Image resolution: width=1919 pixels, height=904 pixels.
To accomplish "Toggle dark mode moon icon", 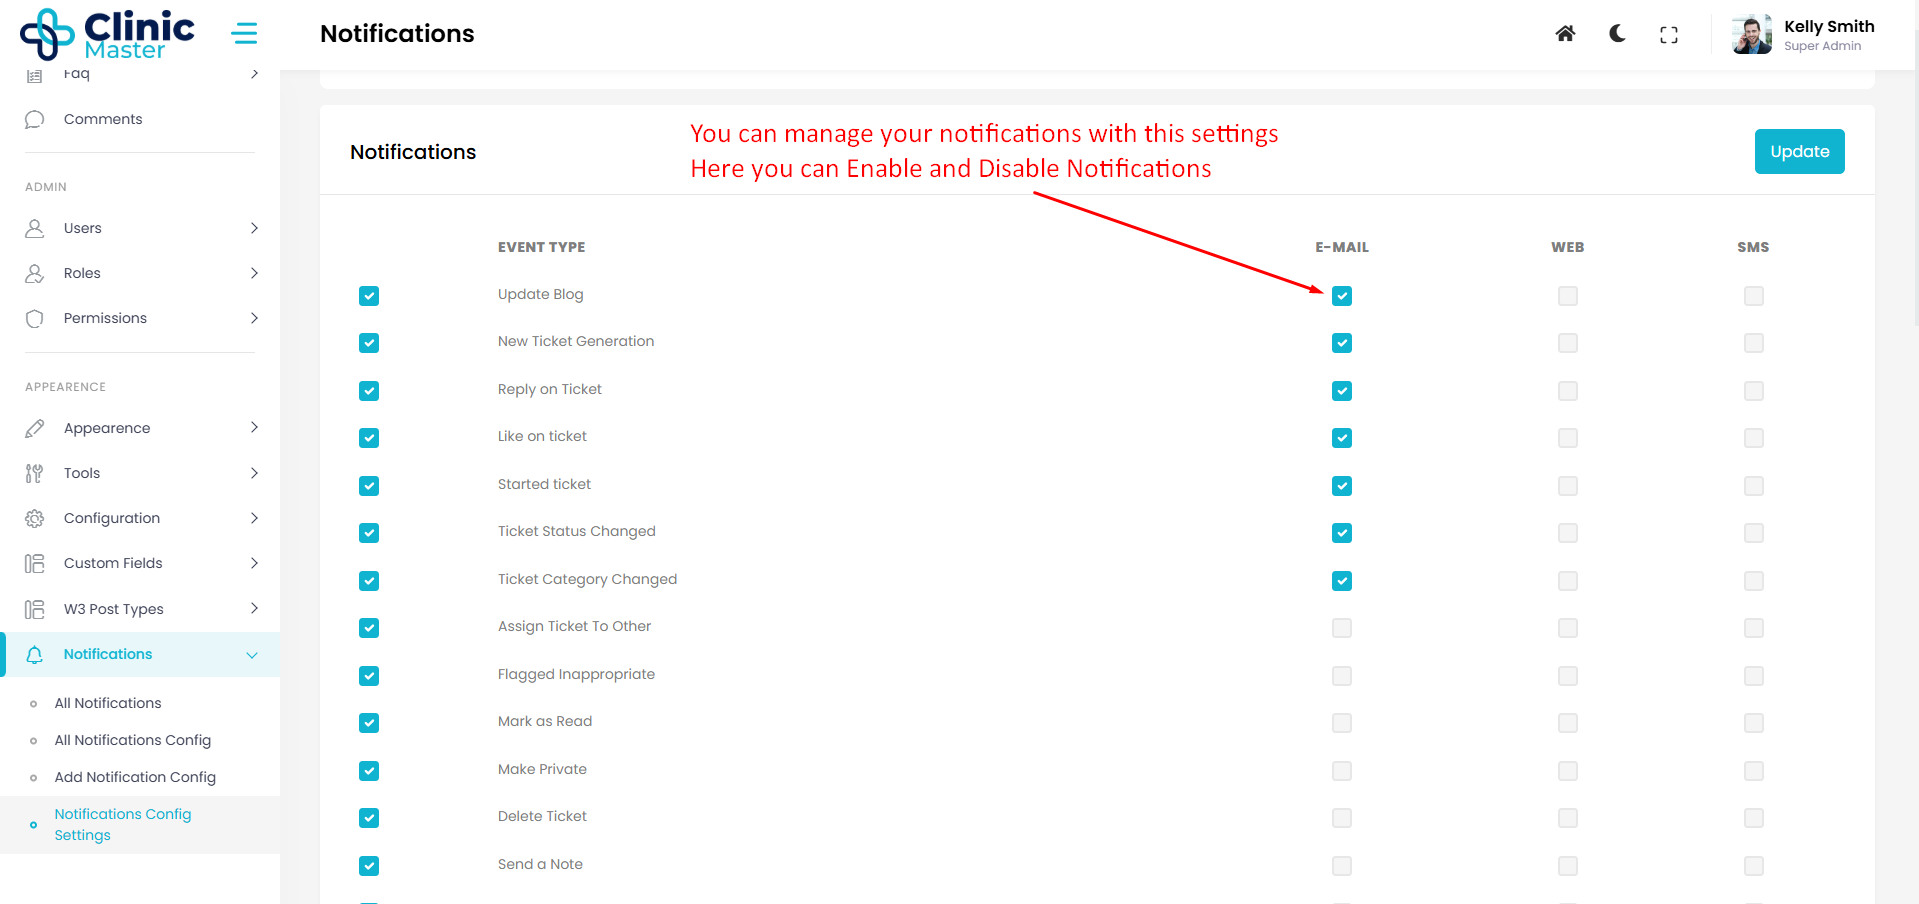I will [1617, 34].
